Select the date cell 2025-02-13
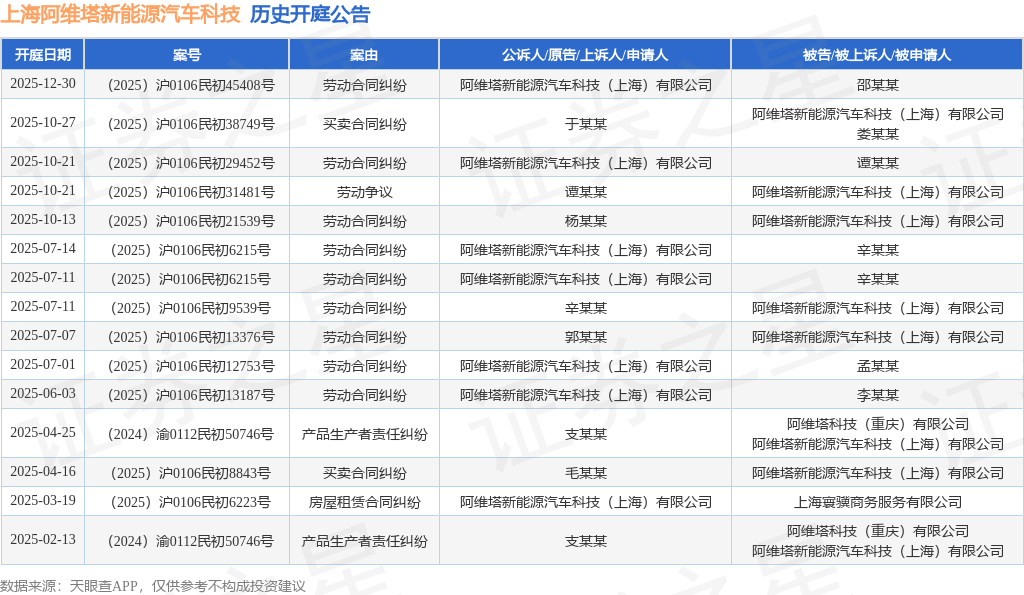 click(x=42, y=539)
